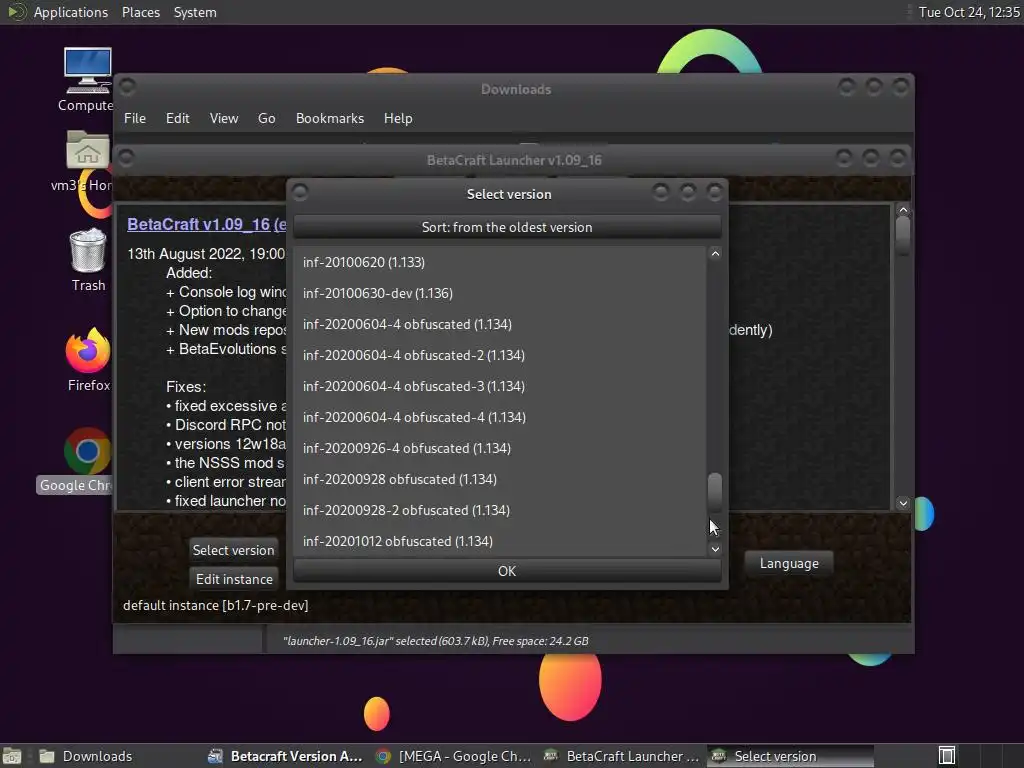
Task: Select inf-20200926-4 obfuscated (1.134)
Action: tap(500, 448)
